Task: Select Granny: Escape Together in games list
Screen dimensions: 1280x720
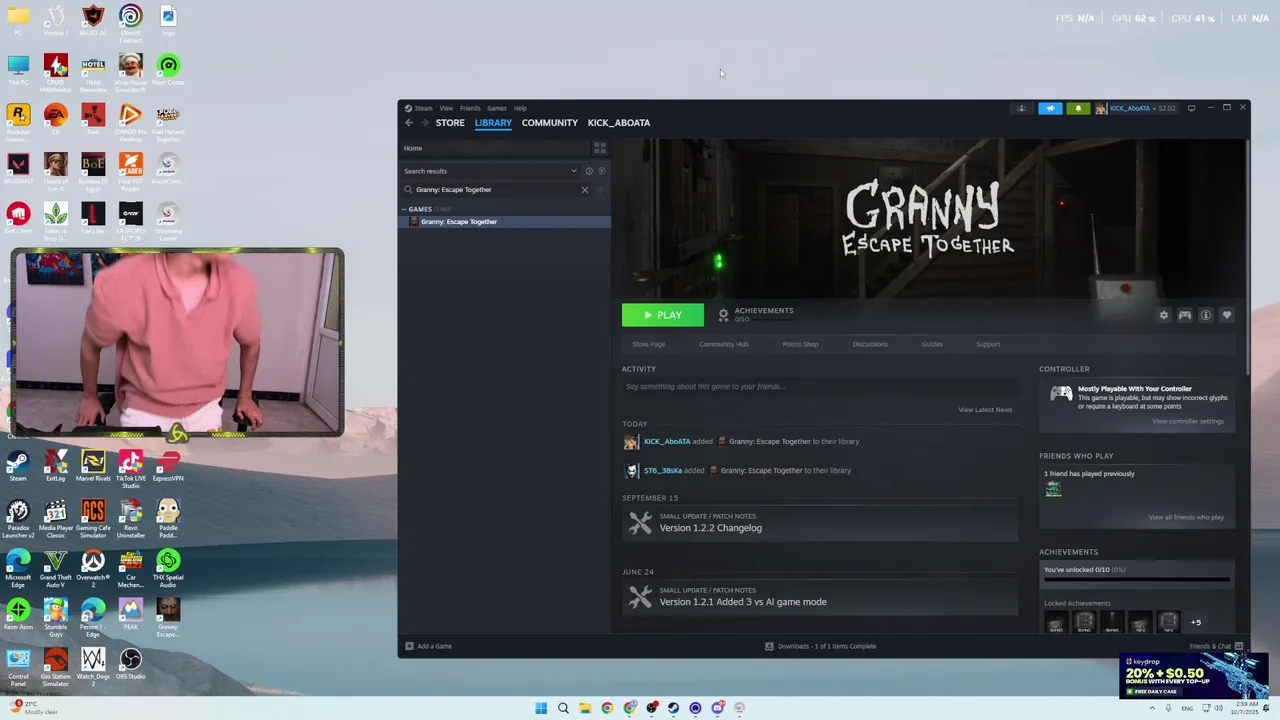Action: 504,222
